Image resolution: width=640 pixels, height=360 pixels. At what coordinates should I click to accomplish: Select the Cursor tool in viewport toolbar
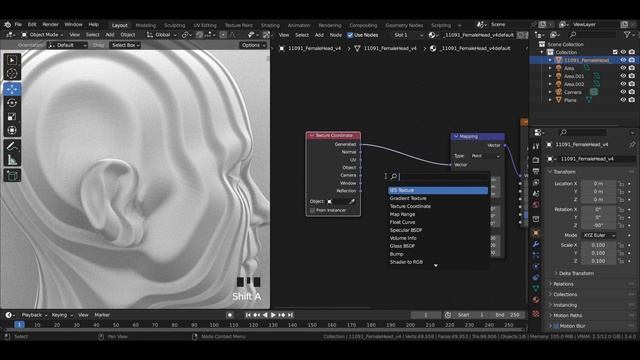click(x=12, y=74)
